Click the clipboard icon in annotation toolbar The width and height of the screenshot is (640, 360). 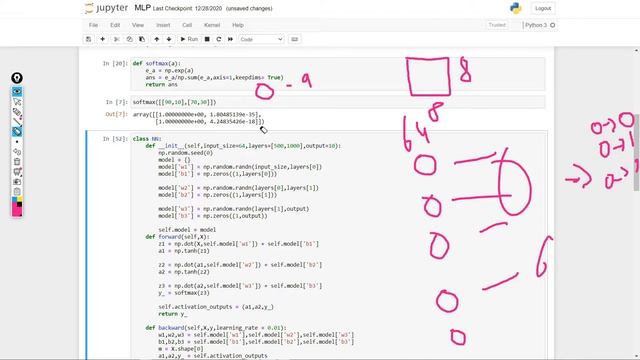[x=17, y=191]
